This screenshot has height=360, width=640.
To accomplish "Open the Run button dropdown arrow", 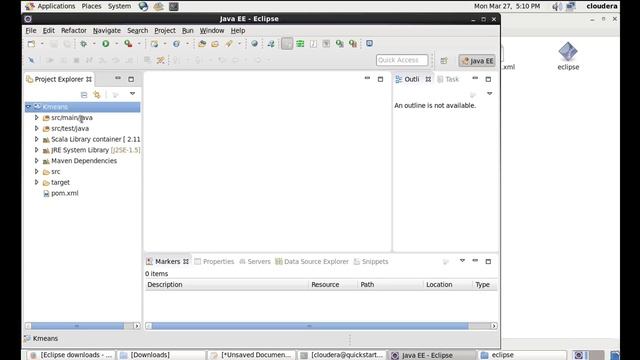I will click(x=116, y=44).
